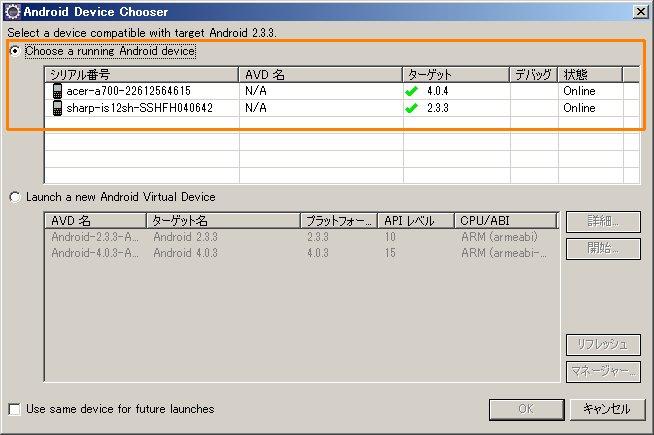
Task: Click API level 10 cell
Action: 390,237
